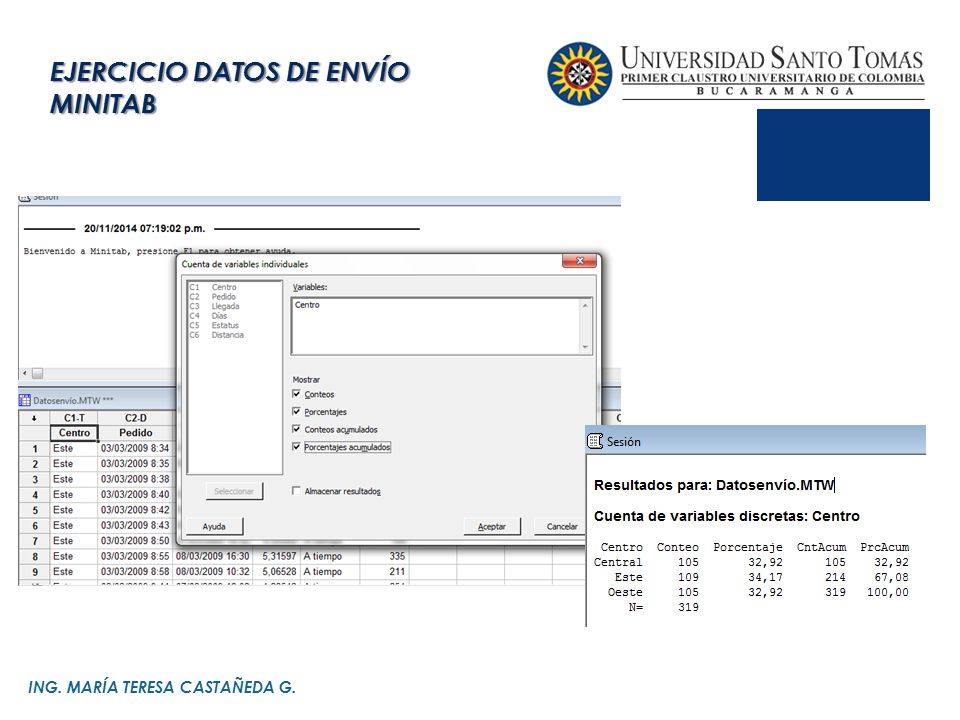Close the Cuenta de variables dialog
960x720 pixels.
pyautogui.click(x=579, y=261)
